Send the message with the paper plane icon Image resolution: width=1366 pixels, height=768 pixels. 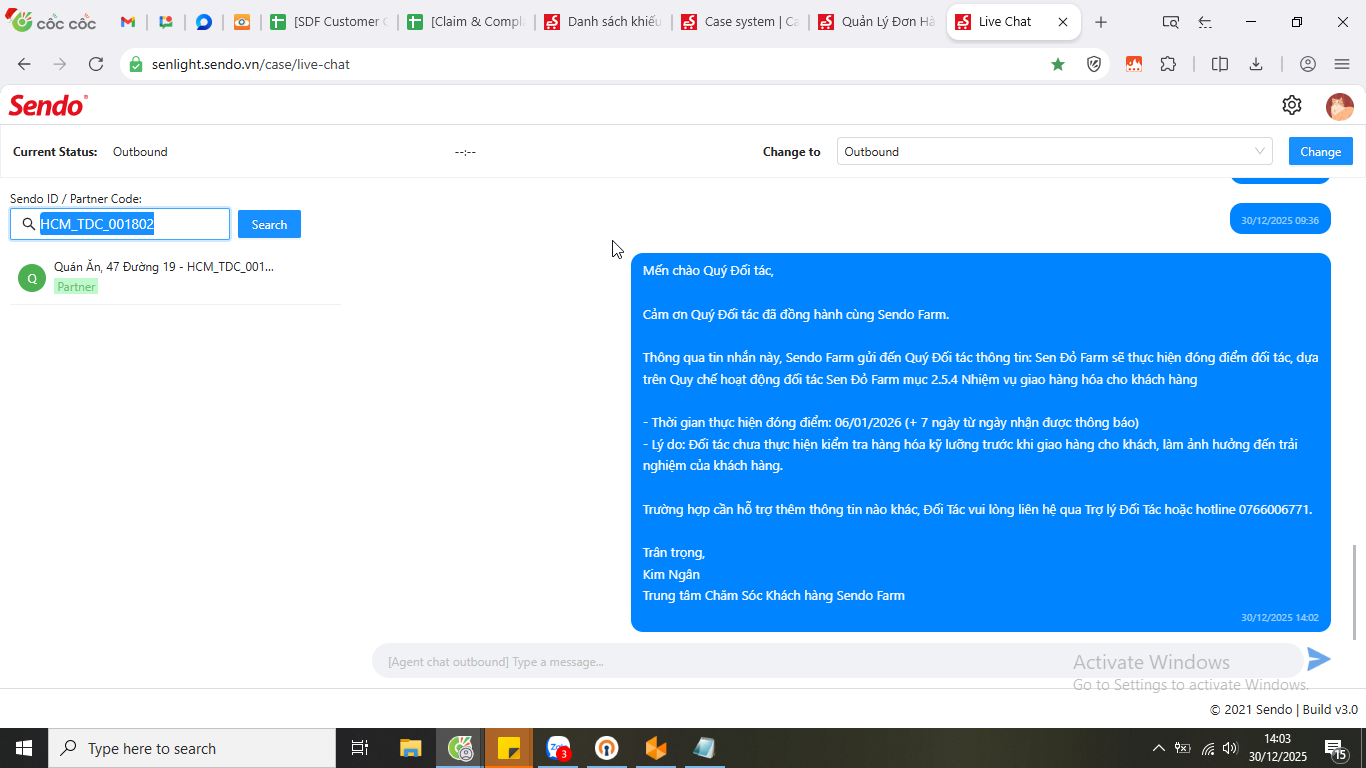point(1319,659)
